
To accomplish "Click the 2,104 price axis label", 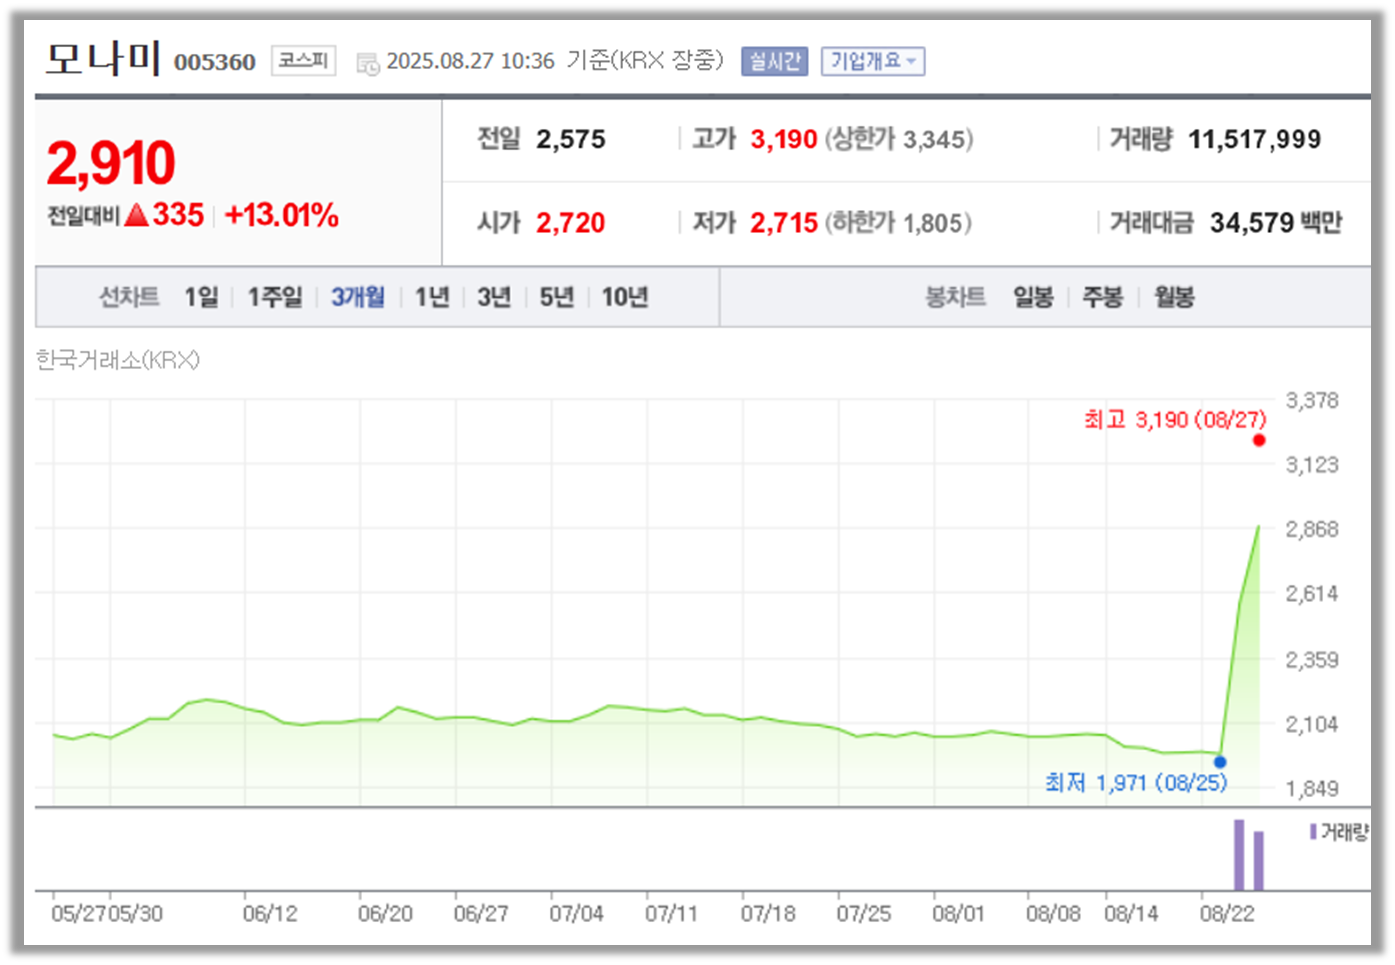I will coord(1312,724).
